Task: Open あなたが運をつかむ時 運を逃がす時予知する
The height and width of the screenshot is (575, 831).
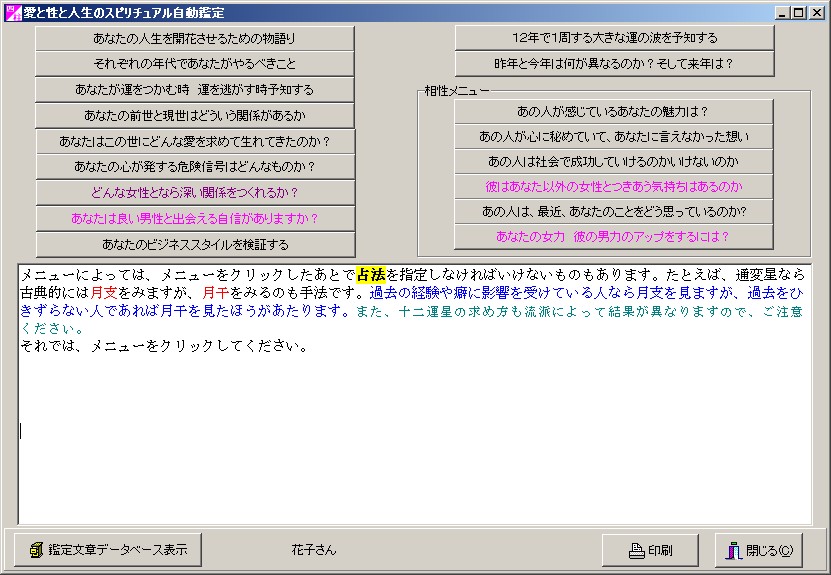Action: click(195, 90)
